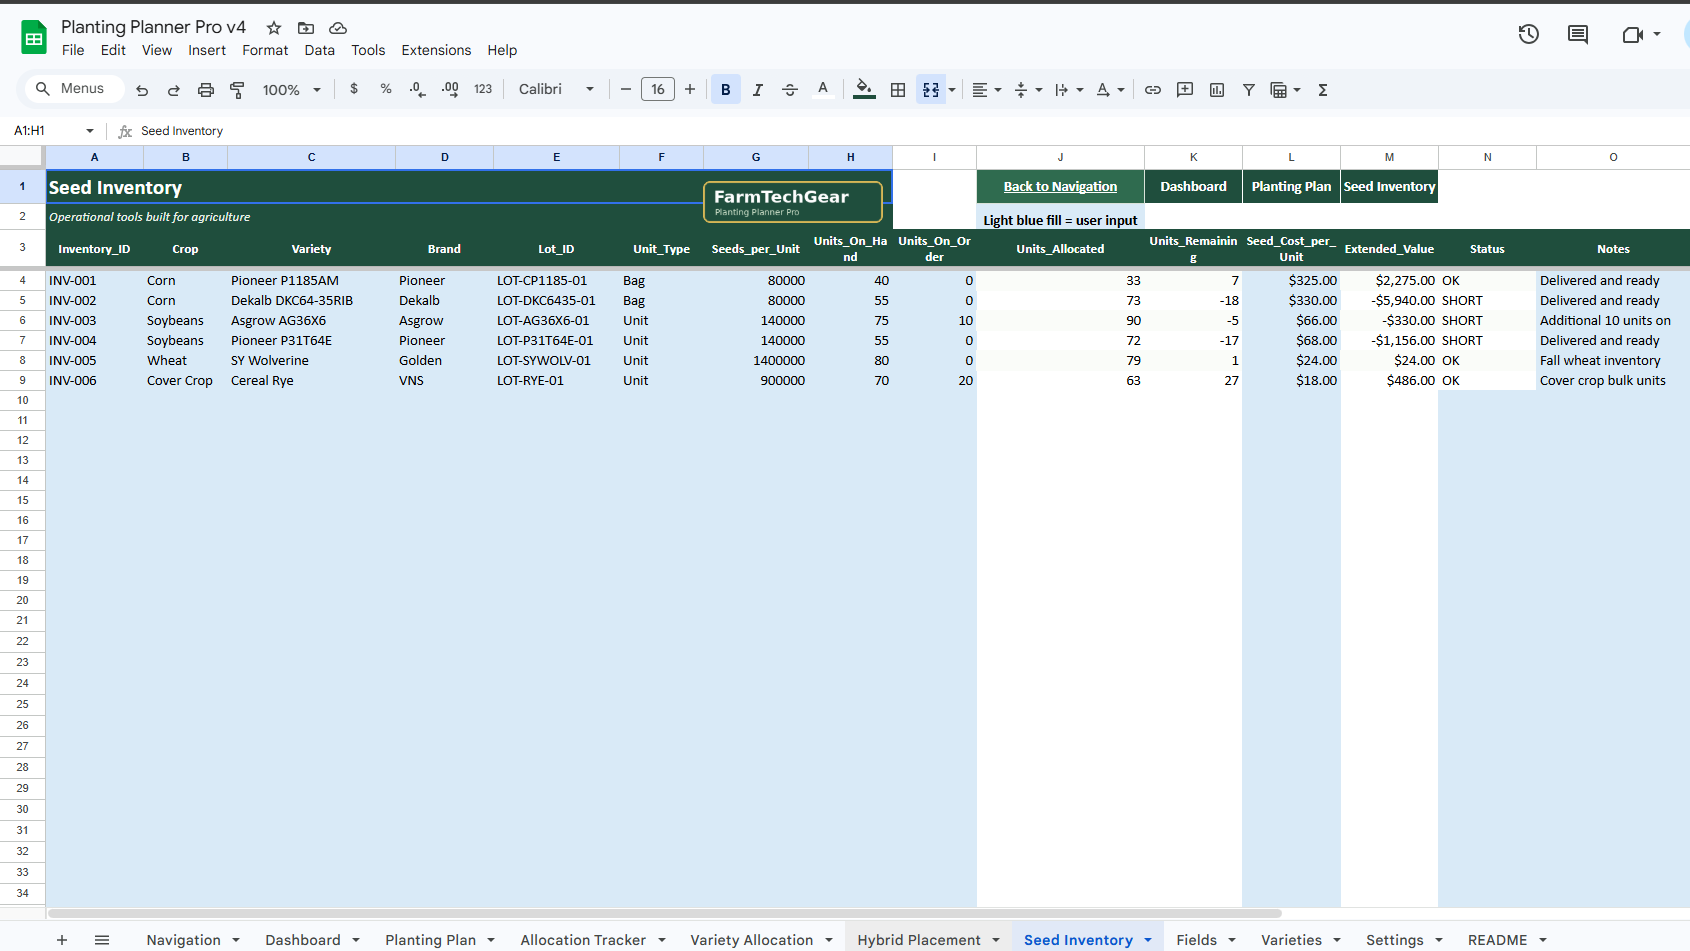Select the Insert link icon
The height and width of the screenshot is (951, 1690).
click(1152, 89)
